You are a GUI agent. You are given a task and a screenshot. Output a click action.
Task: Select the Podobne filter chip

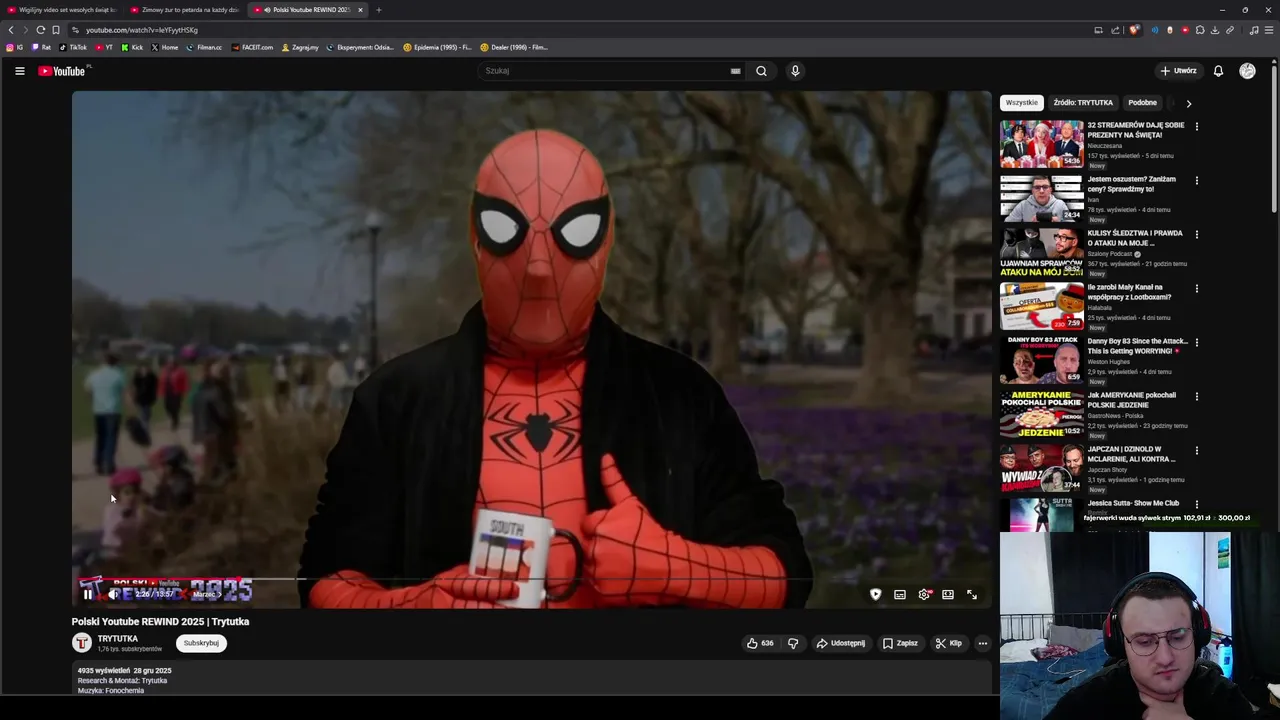[x=1142, y=102]
